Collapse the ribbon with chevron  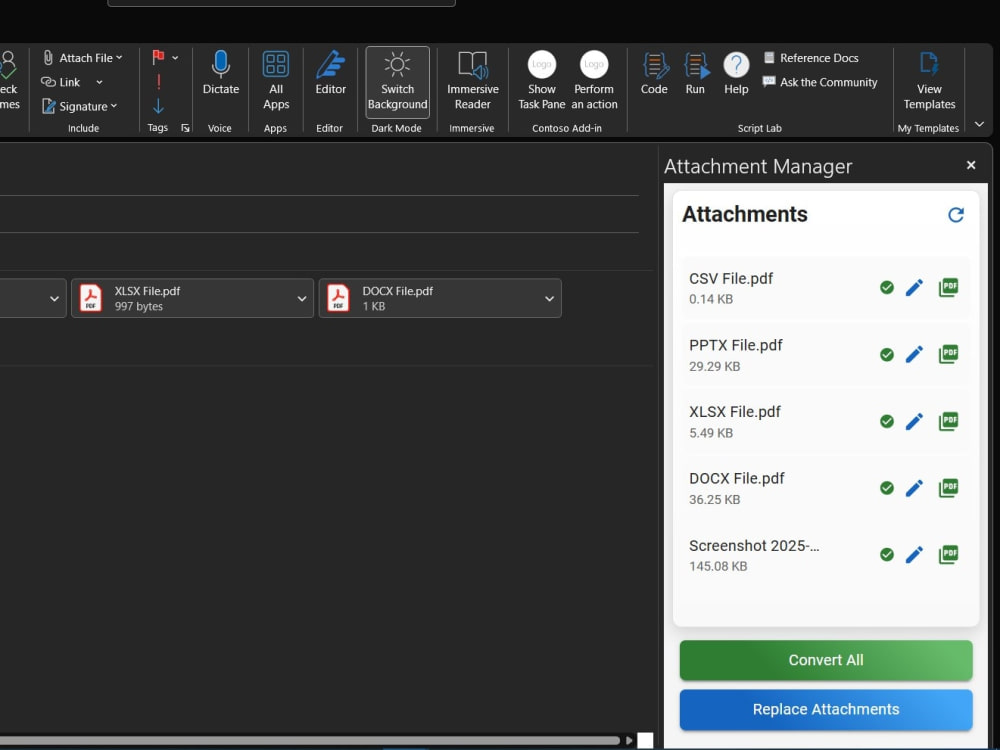coord(980,124)
